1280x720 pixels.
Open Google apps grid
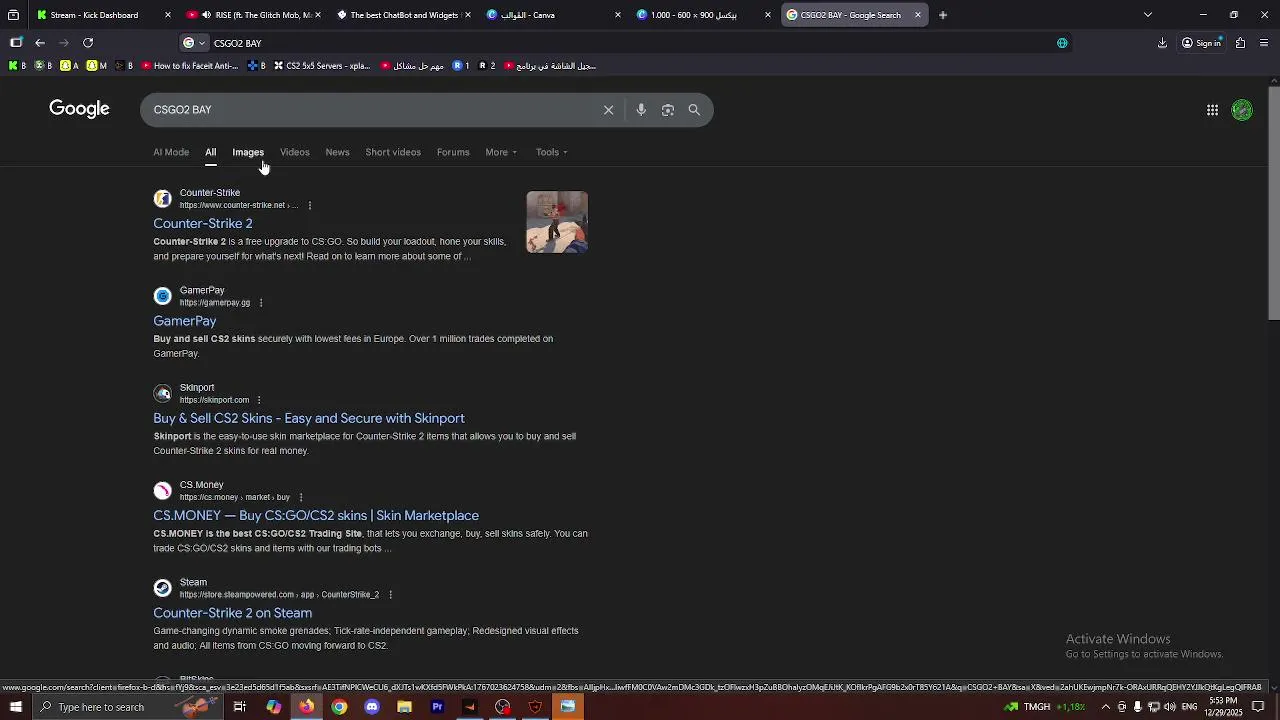(1212, 110)
